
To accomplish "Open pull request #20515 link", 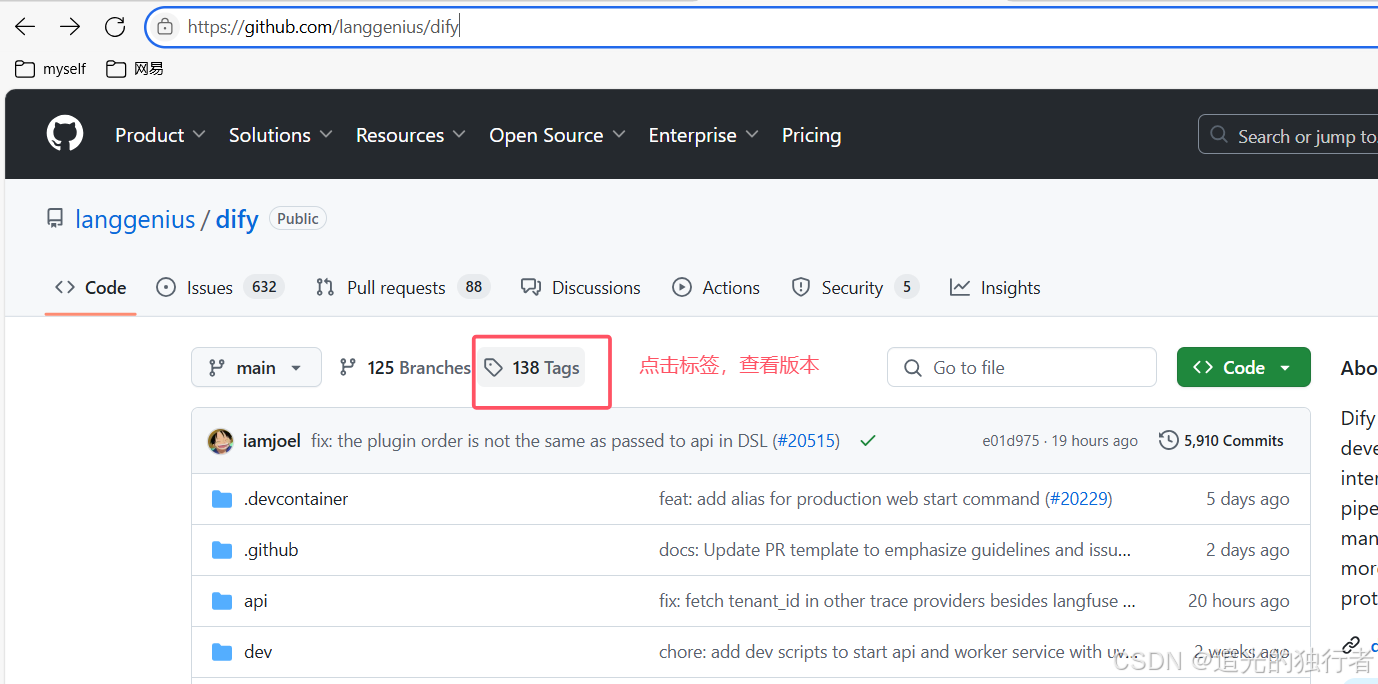I will [x=806, y=441].
